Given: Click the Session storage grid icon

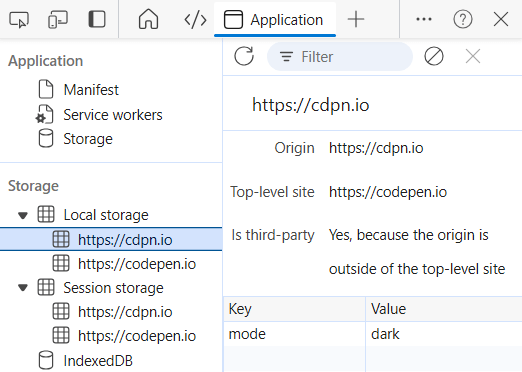Looking at the screenshot, I should click(x=46, y=287).
